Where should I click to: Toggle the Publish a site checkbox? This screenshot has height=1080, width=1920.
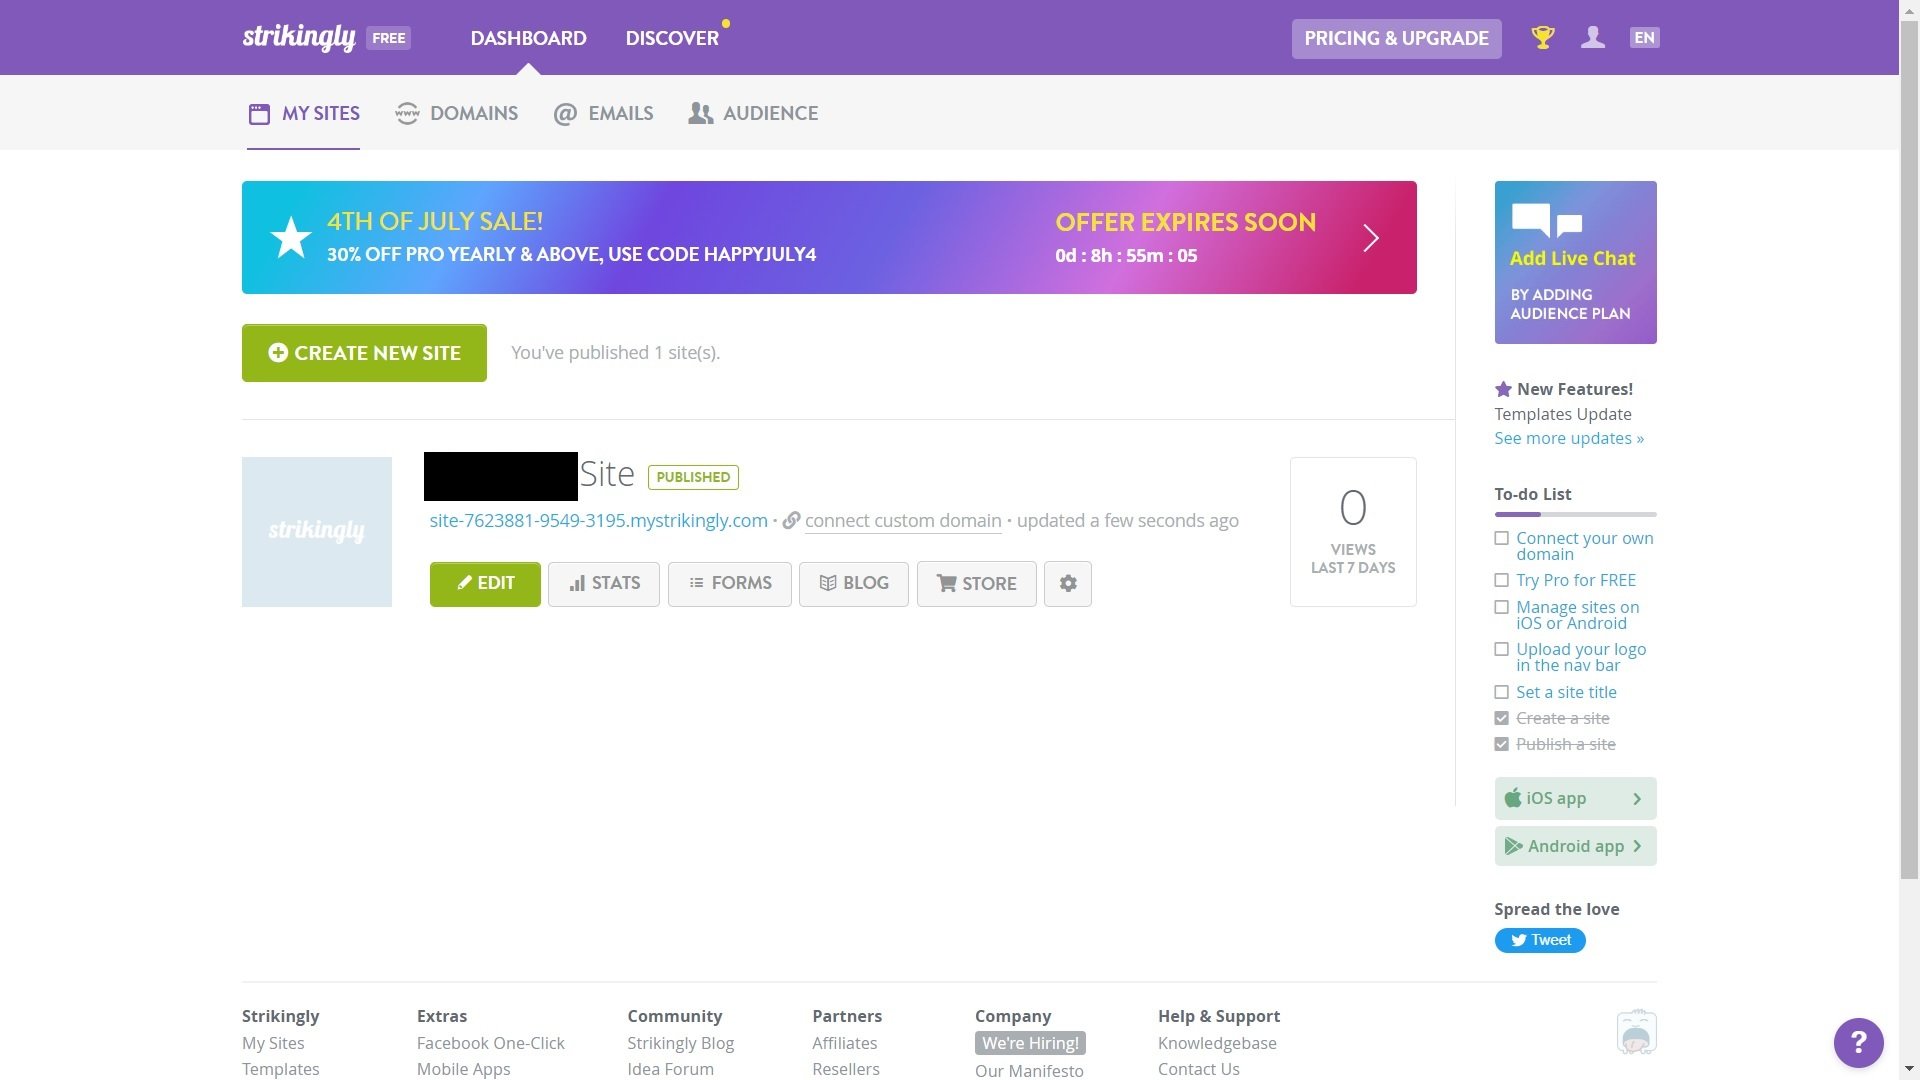(x=1501, y=744)
